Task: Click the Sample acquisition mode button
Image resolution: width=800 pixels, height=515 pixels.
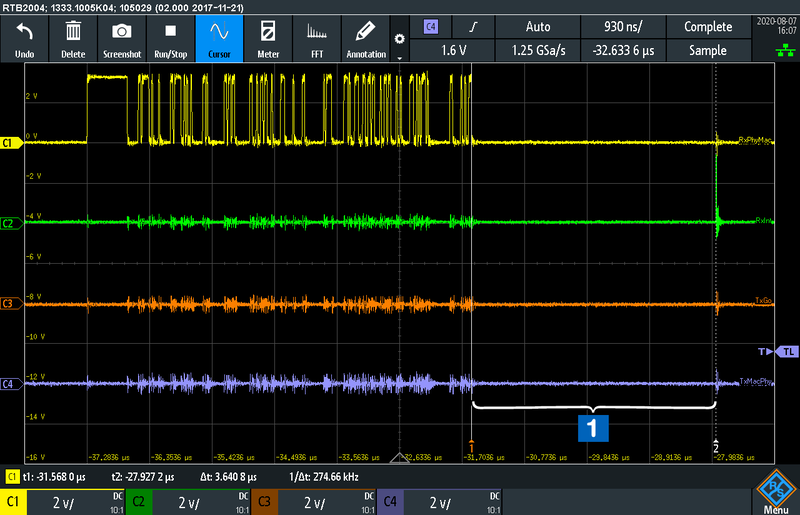Action: 708,50
